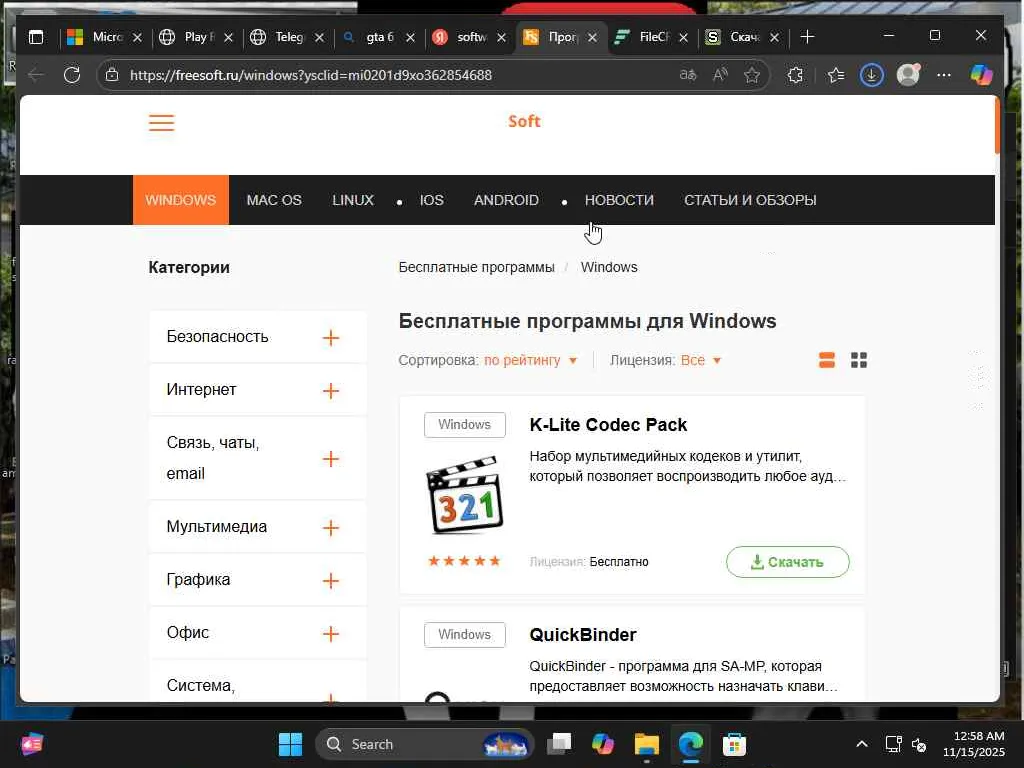1024x768 pixels.
Task: Go back in browser
Action: pyautogui.click(x=36, y=75)
